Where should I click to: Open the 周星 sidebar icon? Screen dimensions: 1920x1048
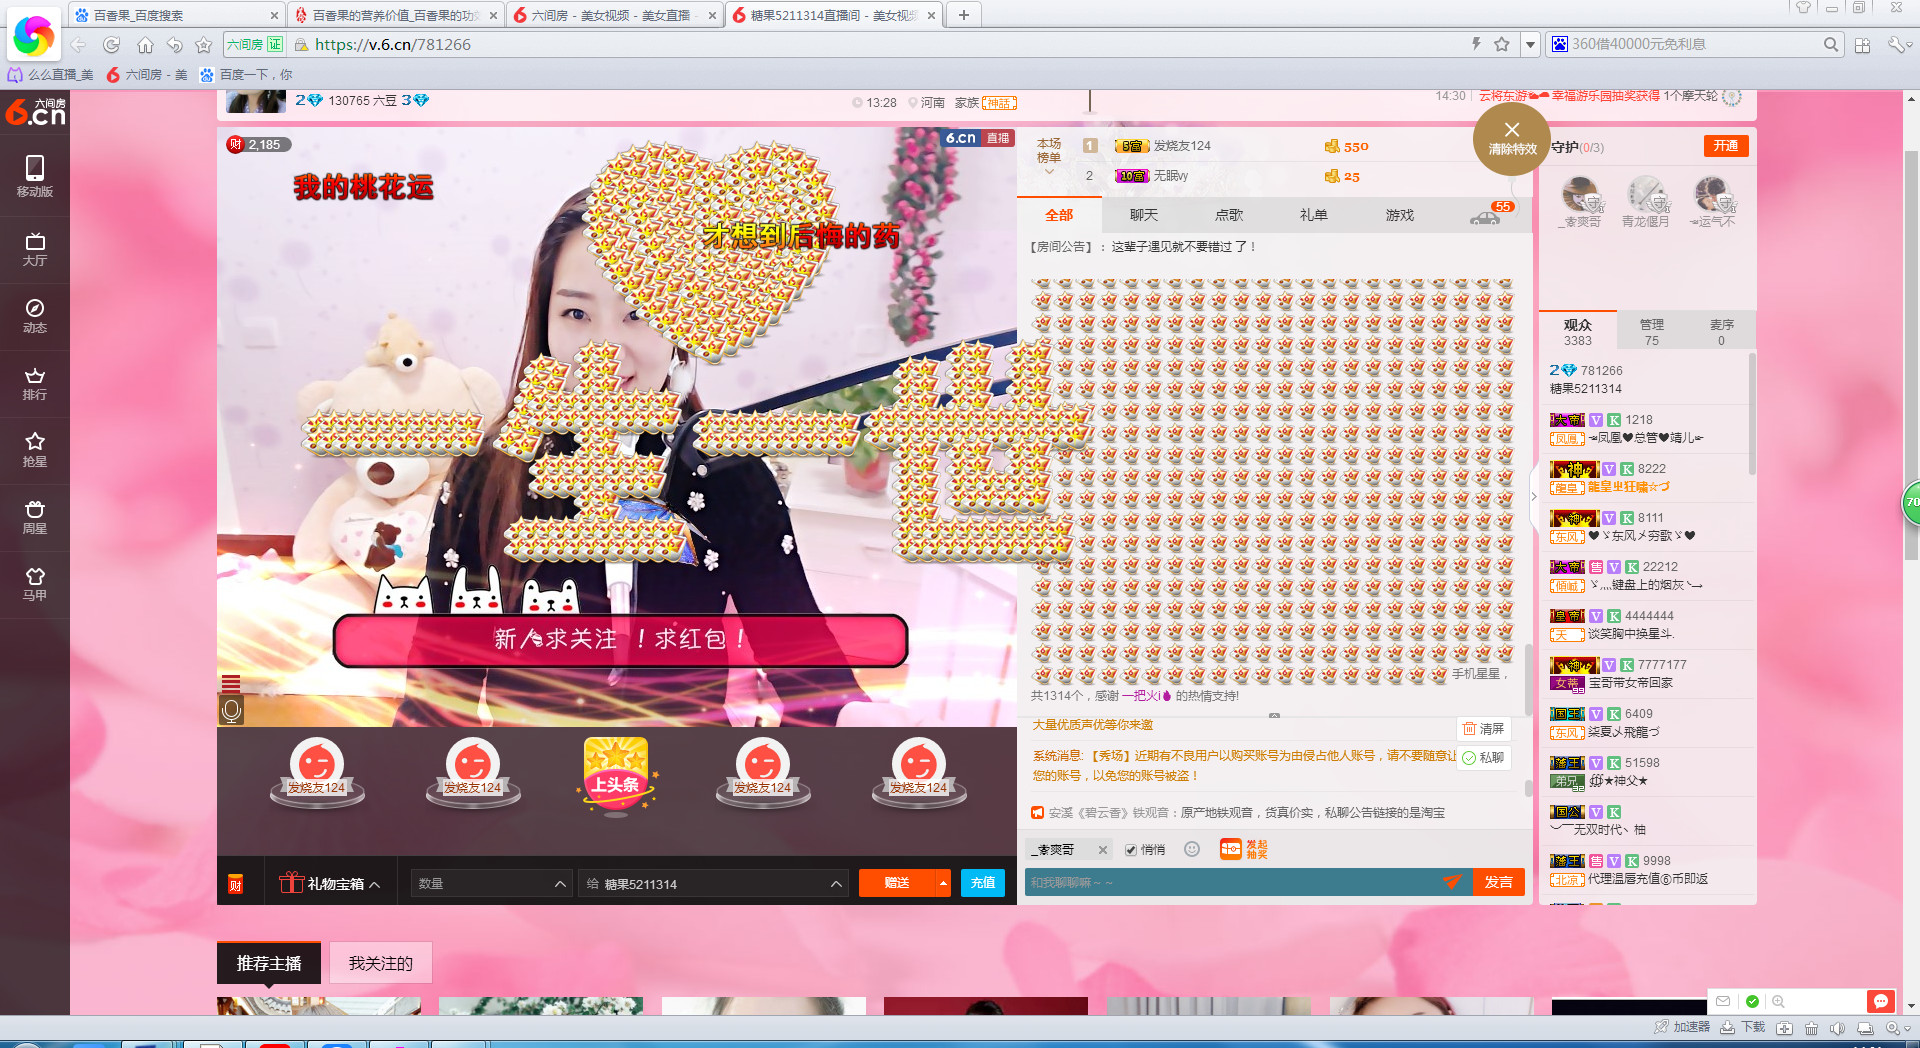[34, 517]
